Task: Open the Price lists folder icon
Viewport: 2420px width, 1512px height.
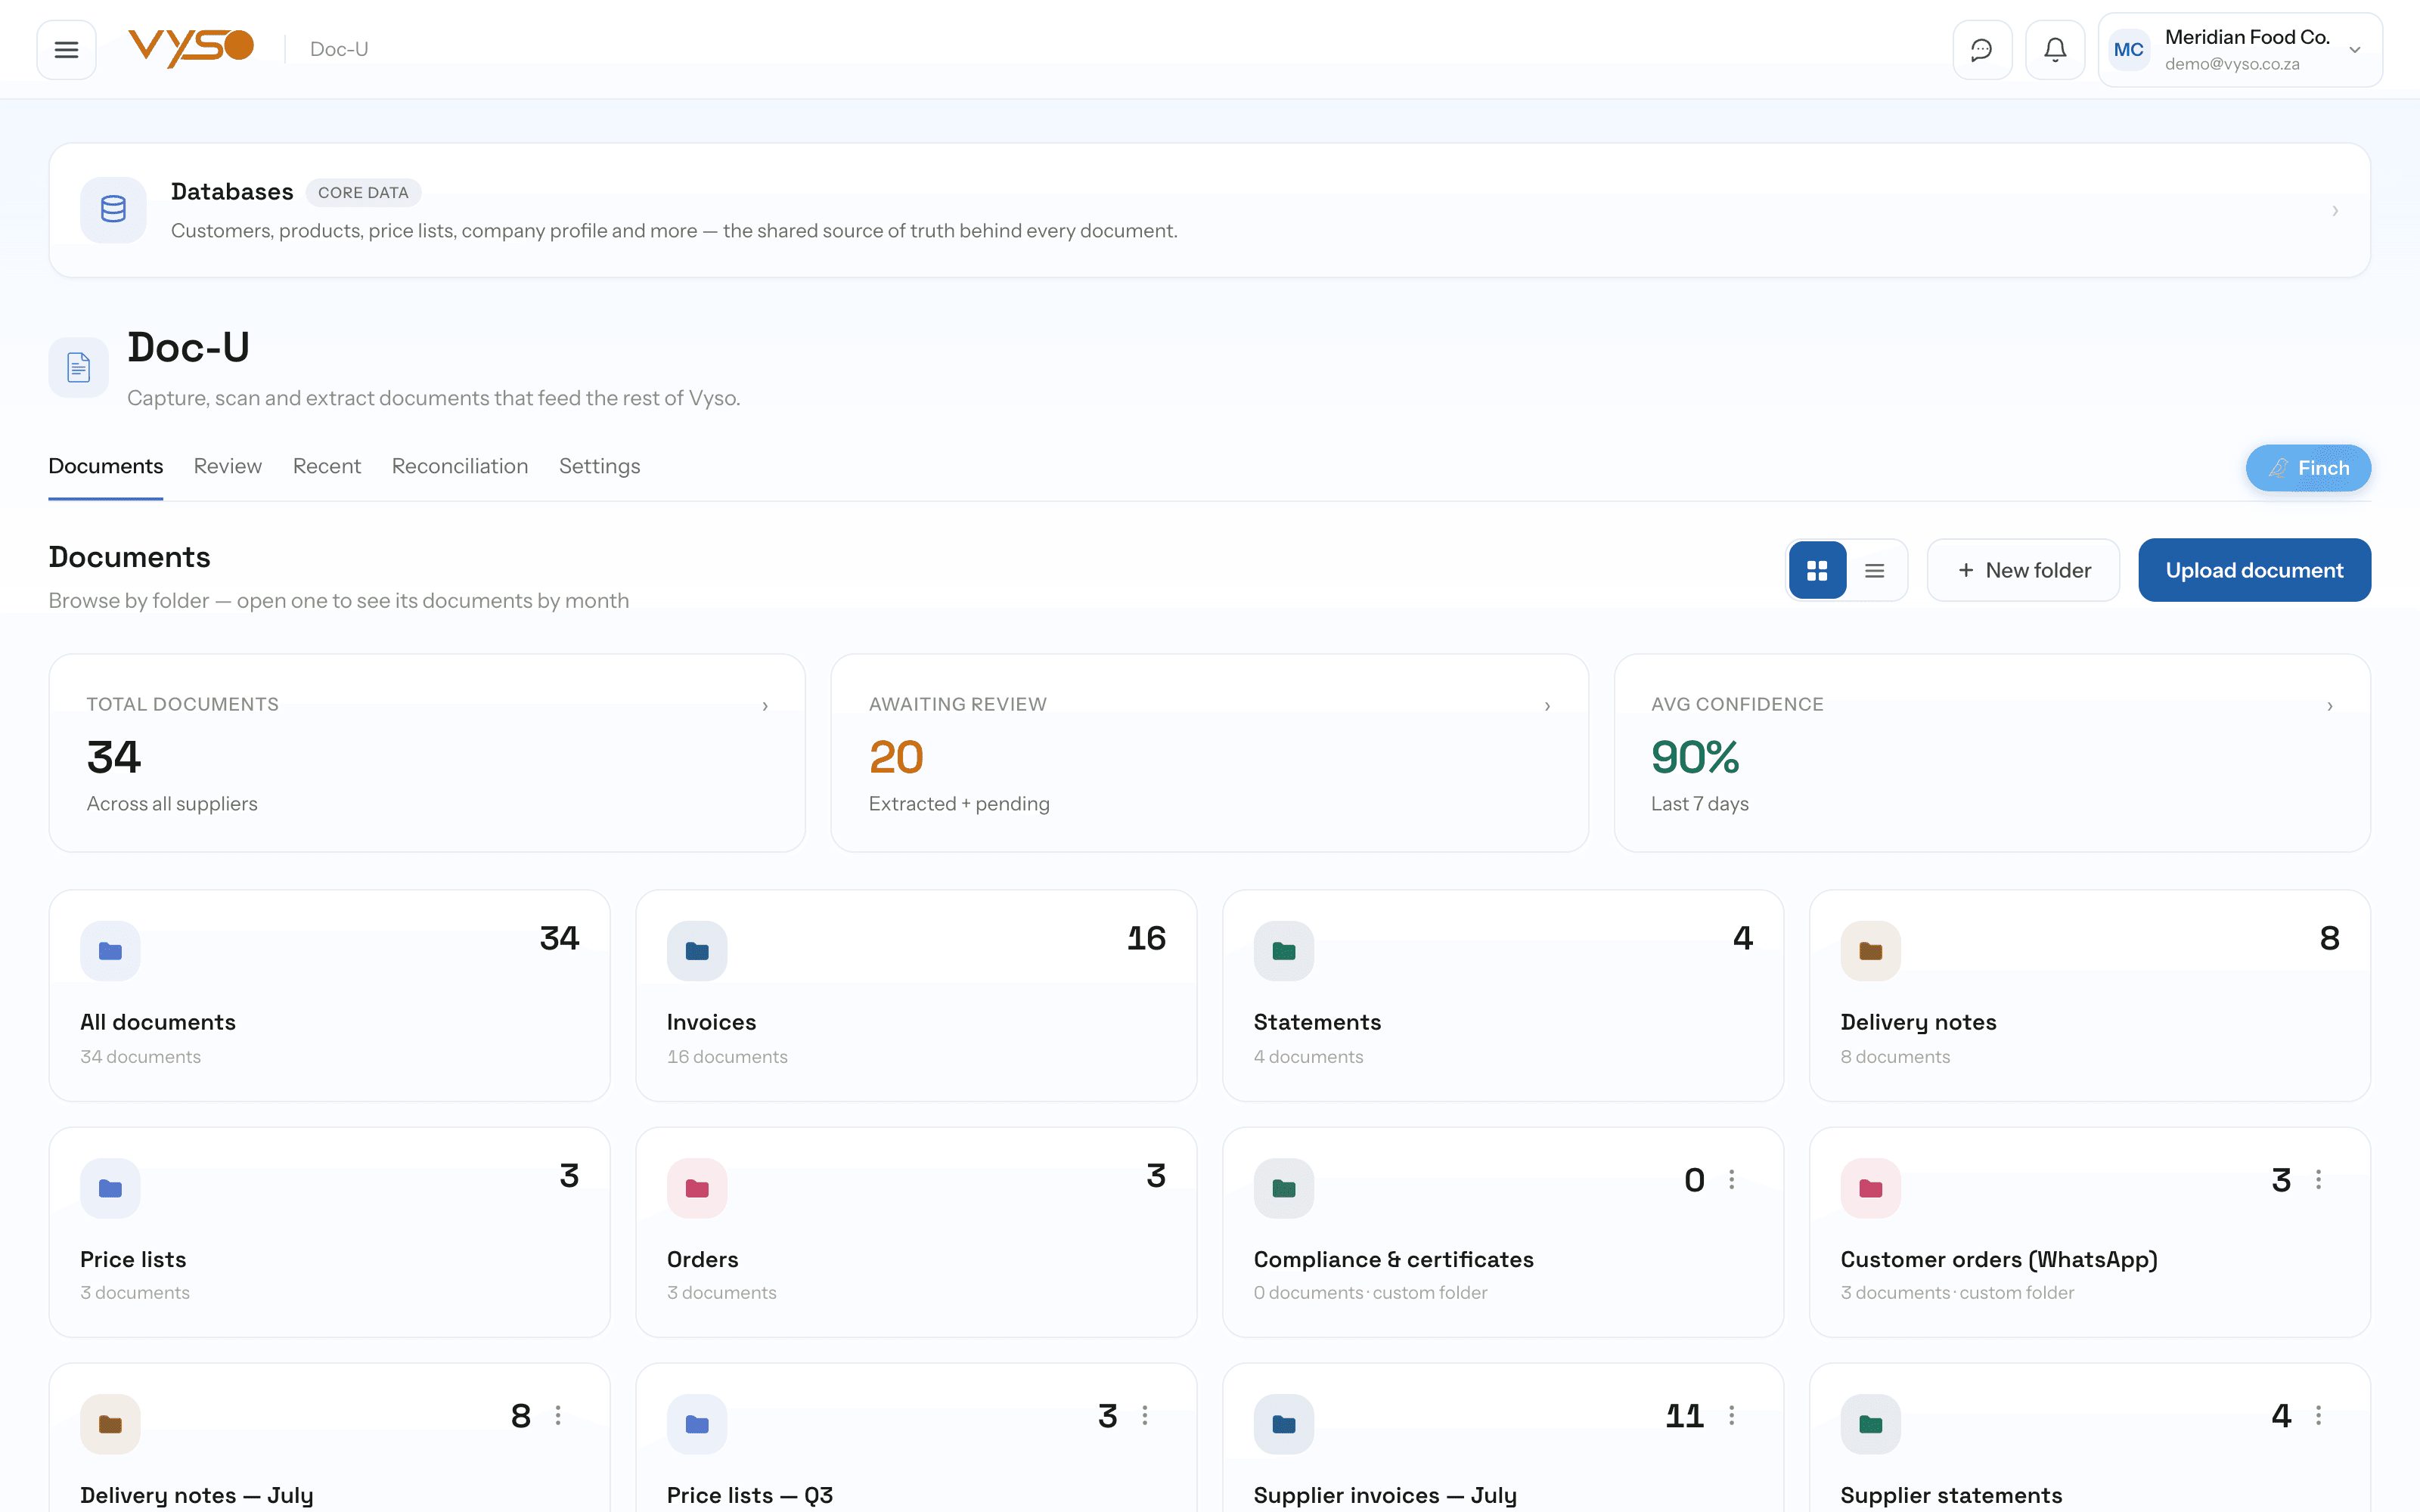Action: [x=110, y=1188]
